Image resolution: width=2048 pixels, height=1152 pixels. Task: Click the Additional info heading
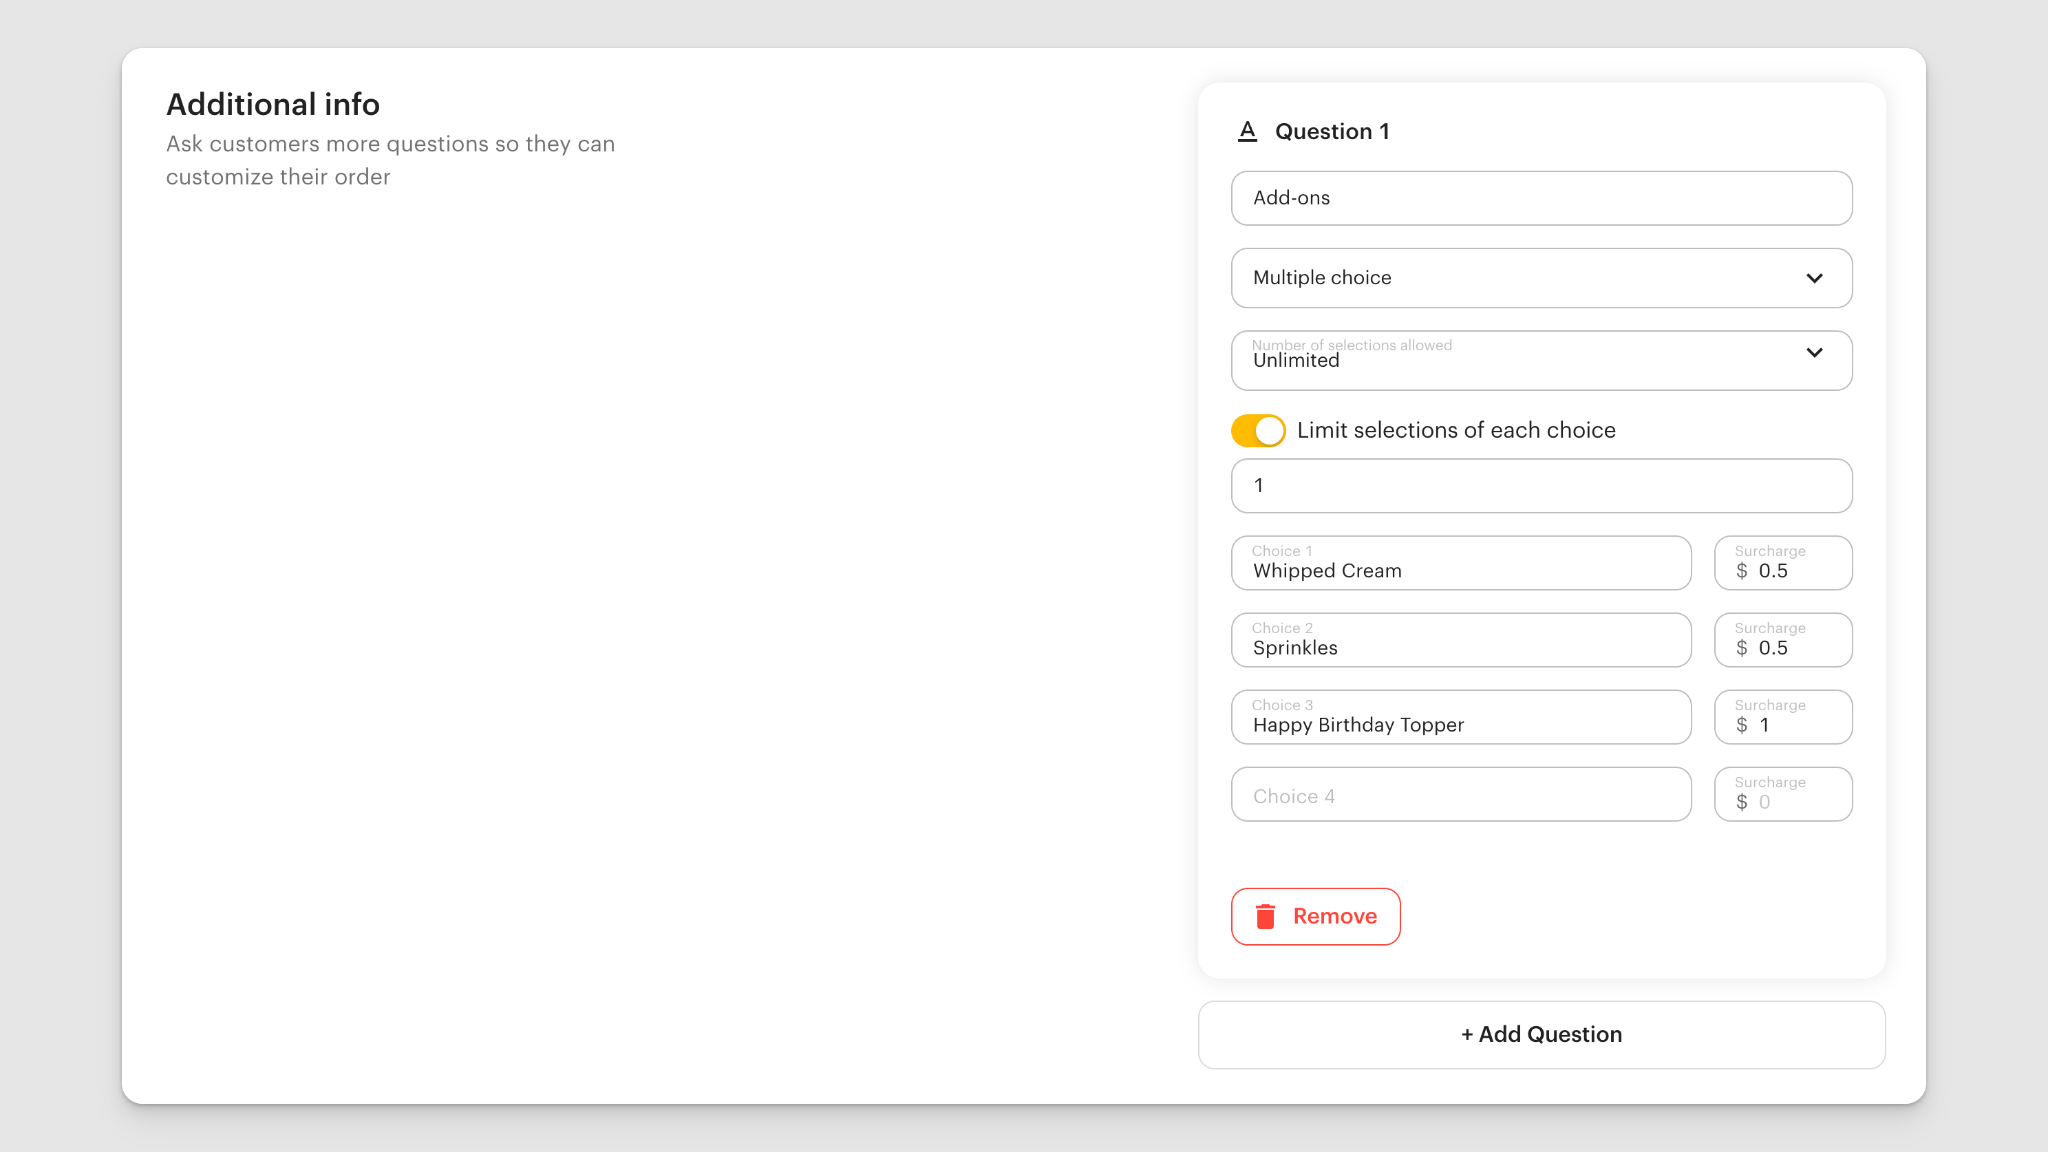click(273, 104)
